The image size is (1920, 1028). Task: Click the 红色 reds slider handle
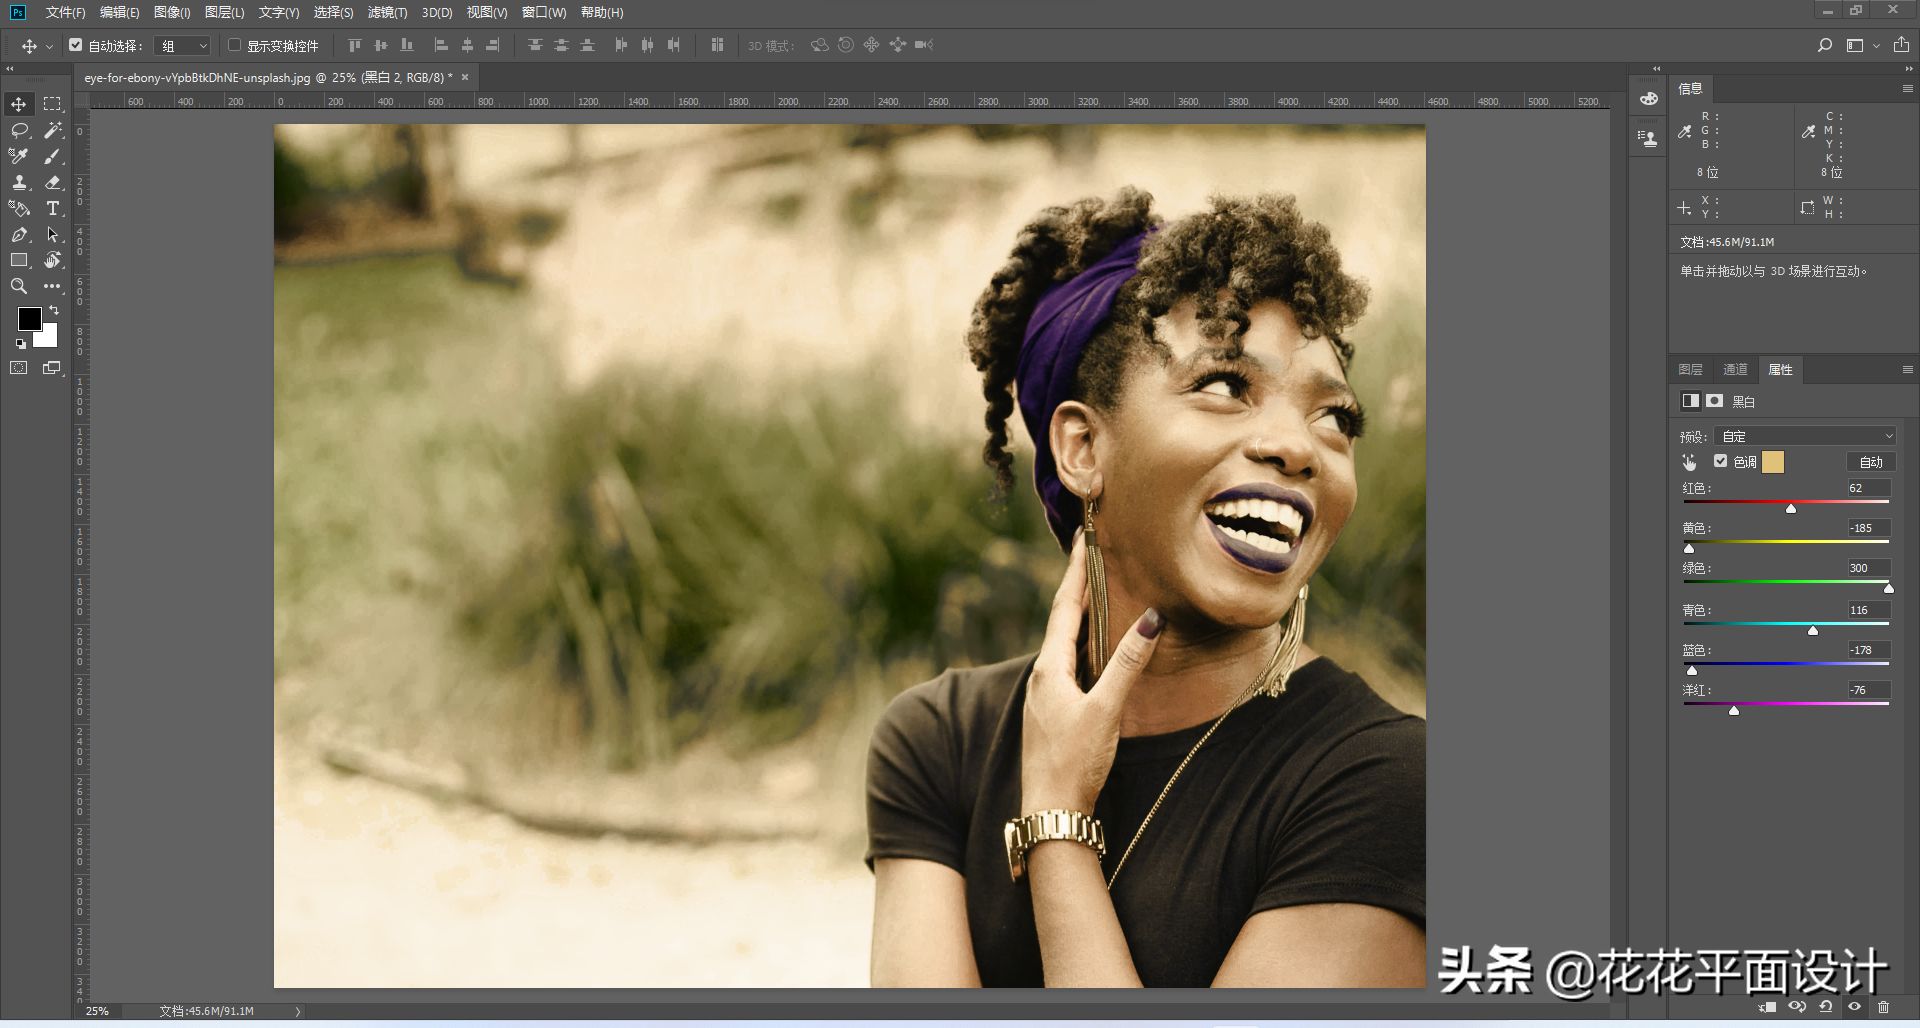click(x=1791, y=509)
